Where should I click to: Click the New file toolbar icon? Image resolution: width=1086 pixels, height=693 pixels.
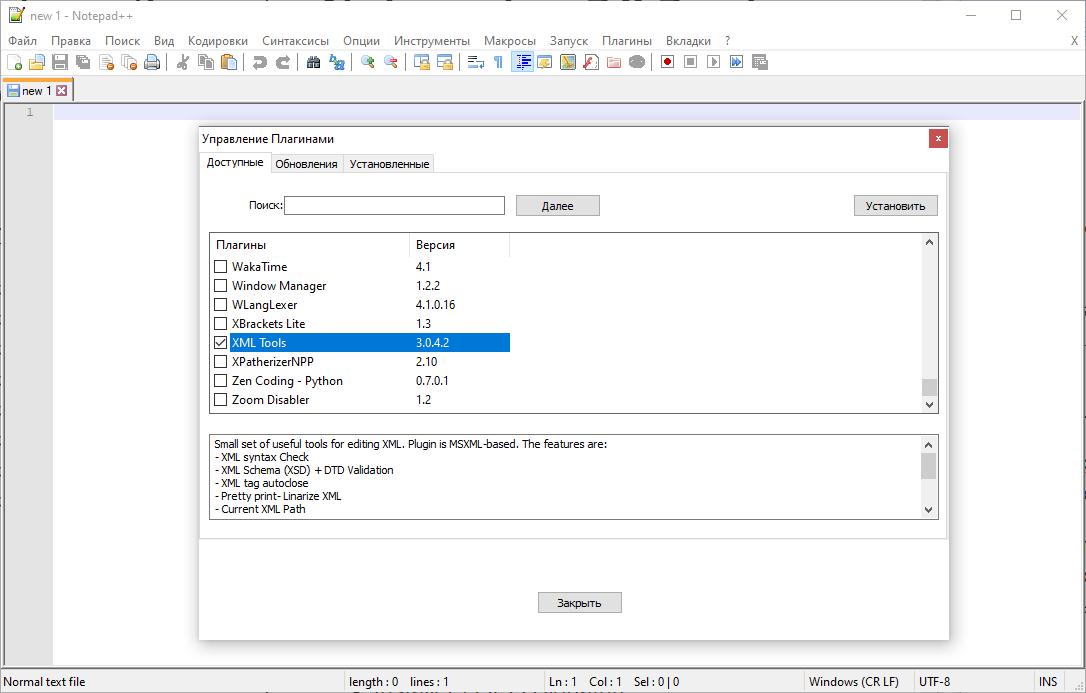(14, 62)
